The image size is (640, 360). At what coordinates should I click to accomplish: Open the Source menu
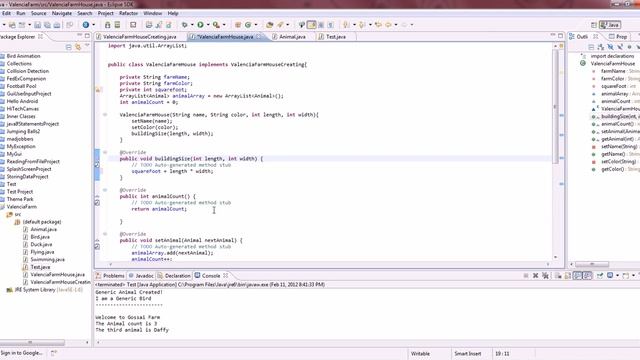(39, 13)
